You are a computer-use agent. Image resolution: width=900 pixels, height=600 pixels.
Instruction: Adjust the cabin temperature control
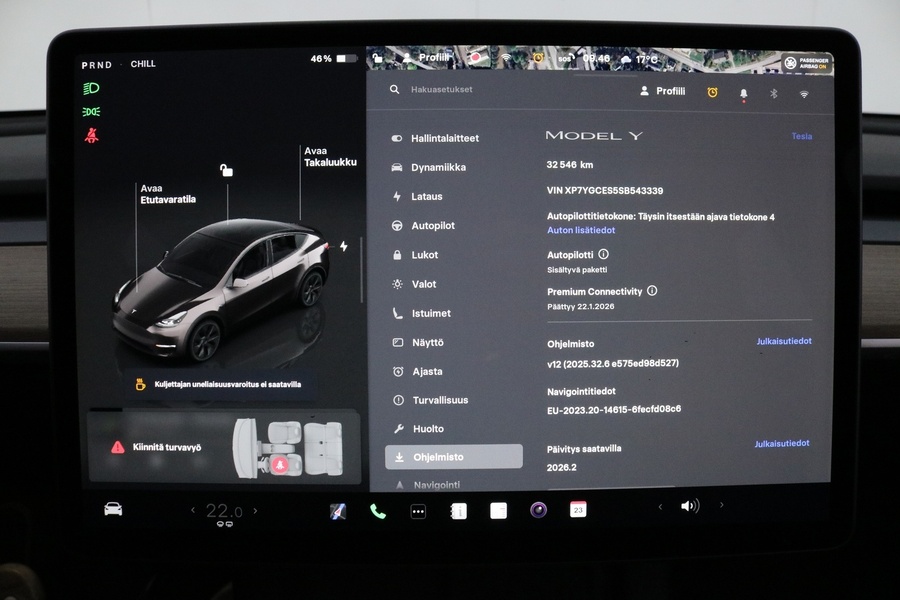click(x=222, y=508)
